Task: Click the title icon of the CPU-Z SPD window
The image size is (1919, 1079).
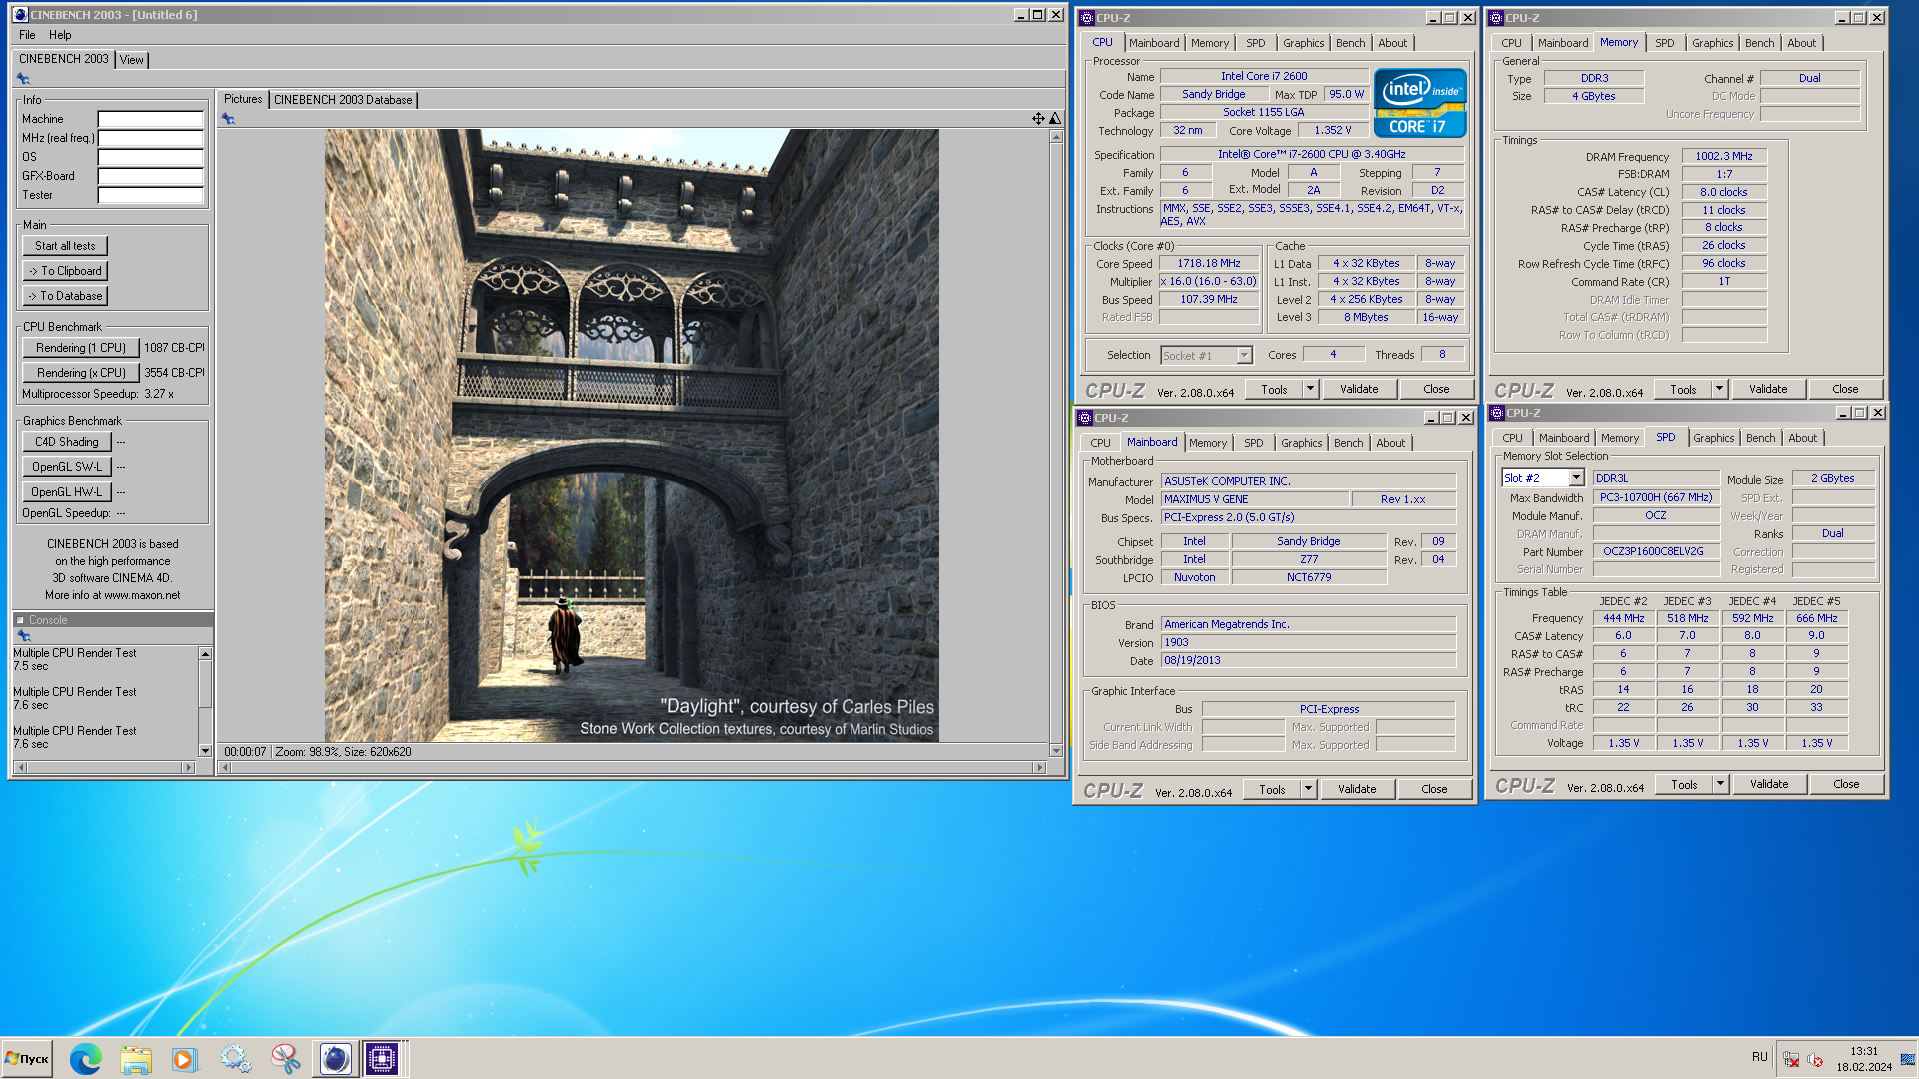Action: click(1497, 413)
